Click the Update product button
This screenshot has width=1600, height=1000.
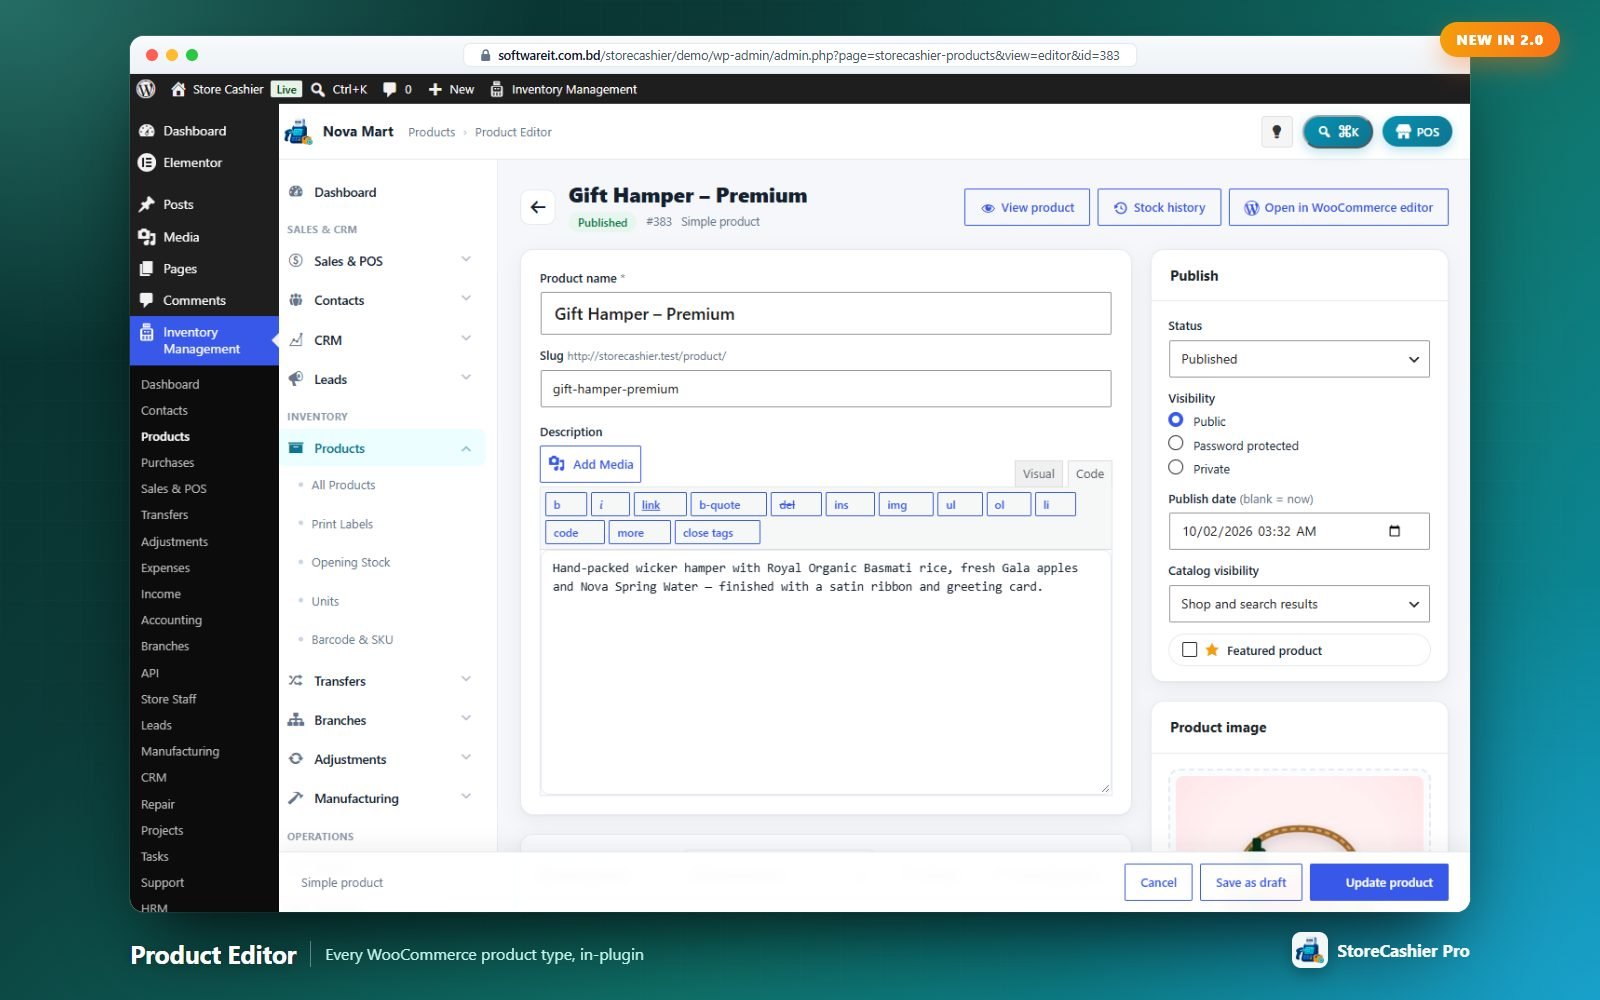click(x=1379, y=882)
